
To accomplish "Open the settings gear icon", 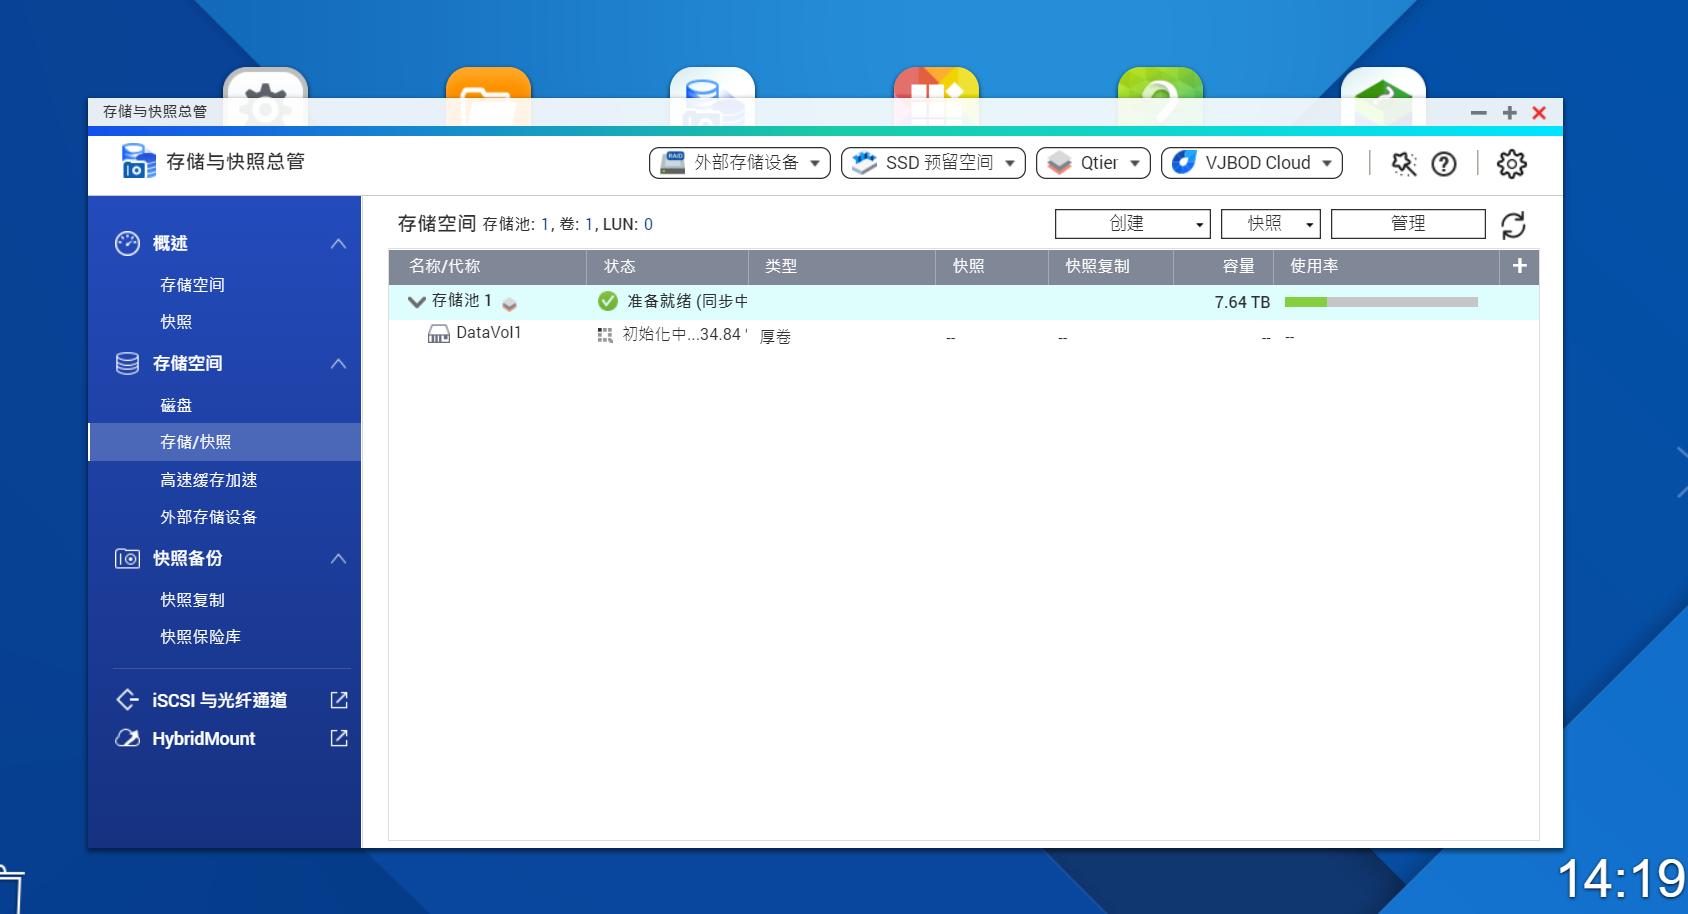I will coord(1511,163).
